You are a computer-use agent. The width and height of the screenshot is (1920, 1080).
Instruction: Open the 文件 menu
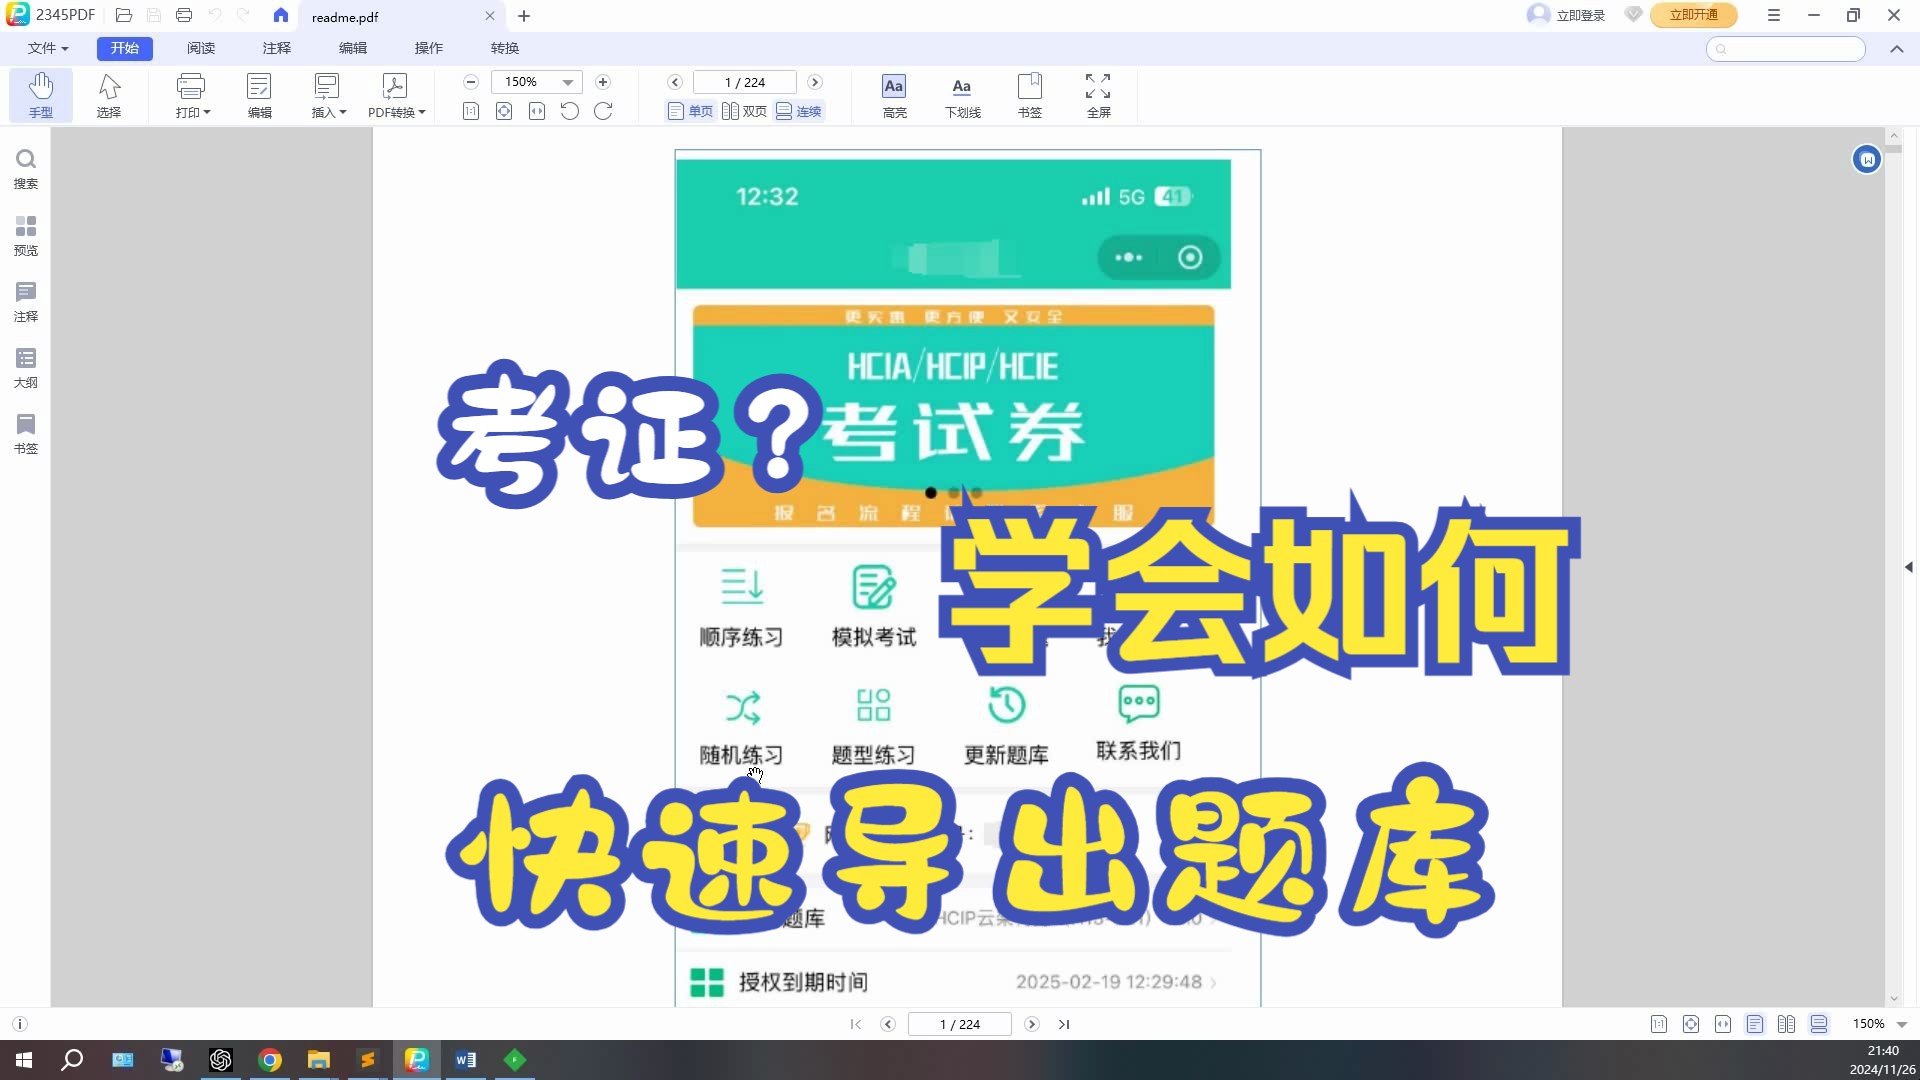(x=46, y=47)
